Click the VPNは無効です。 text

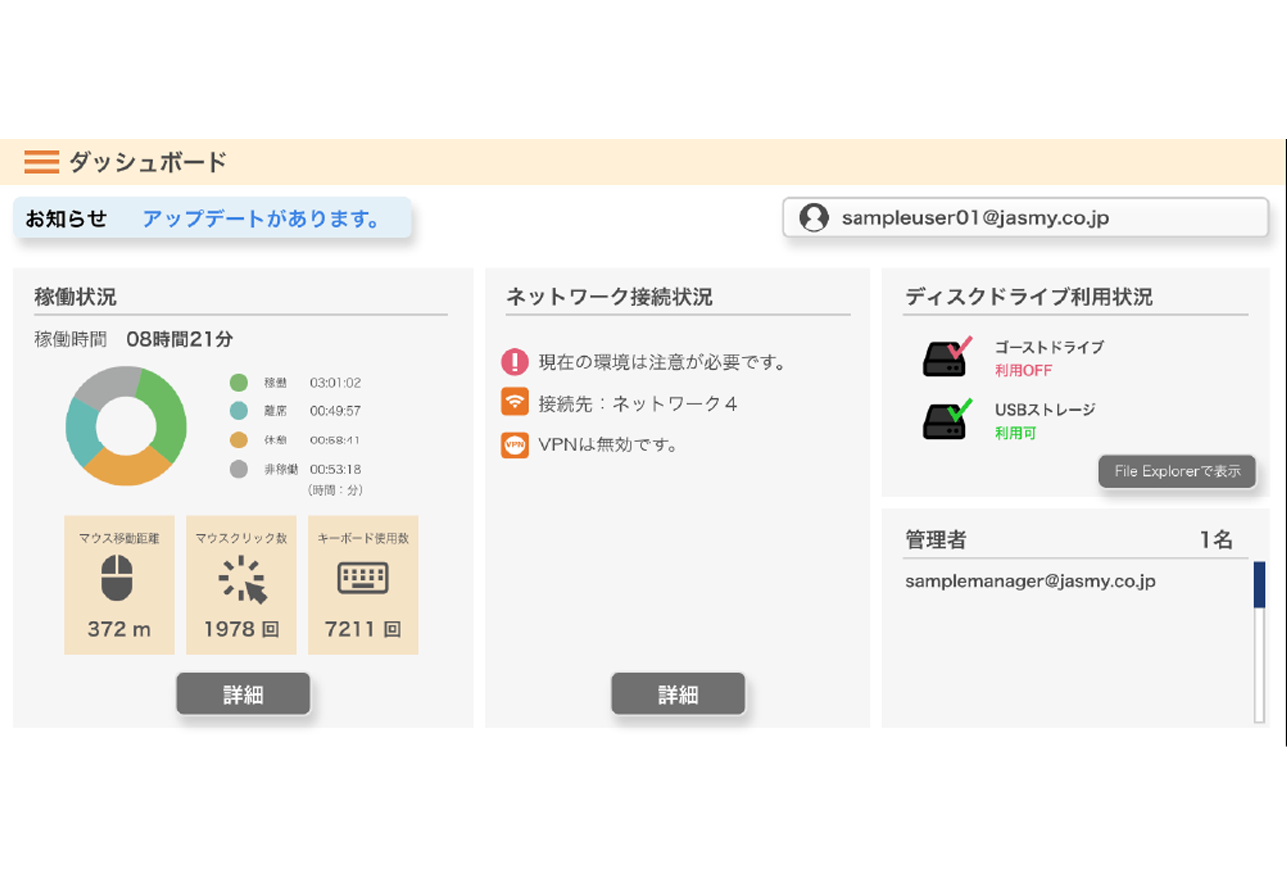608,445
